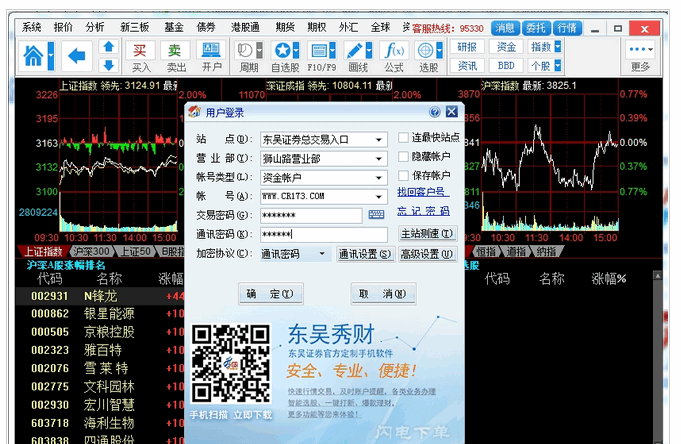Screen dimensions: 681x444
Task: Expand the 指数 index dropdown
Action: click(x=557, y=46)
